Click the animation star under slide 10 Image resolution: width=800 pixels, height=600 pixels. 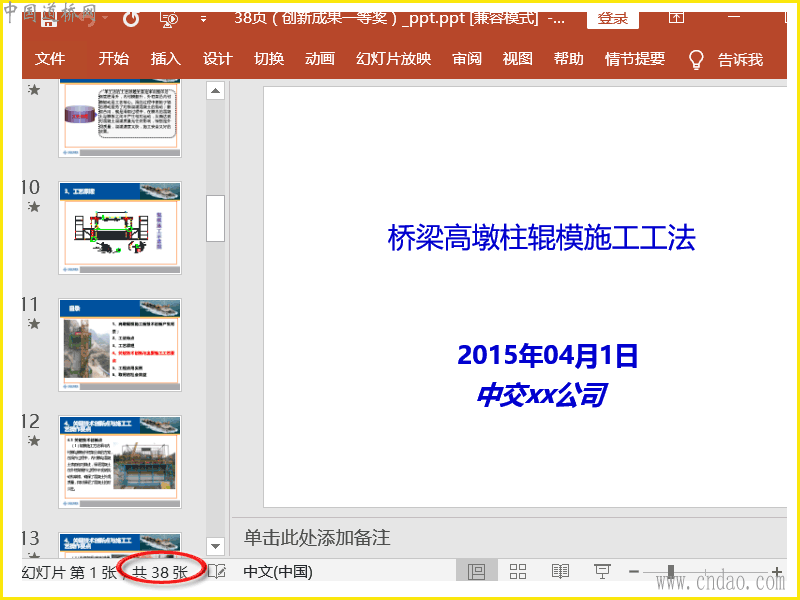pyautogui.click(x=34, y=207)
